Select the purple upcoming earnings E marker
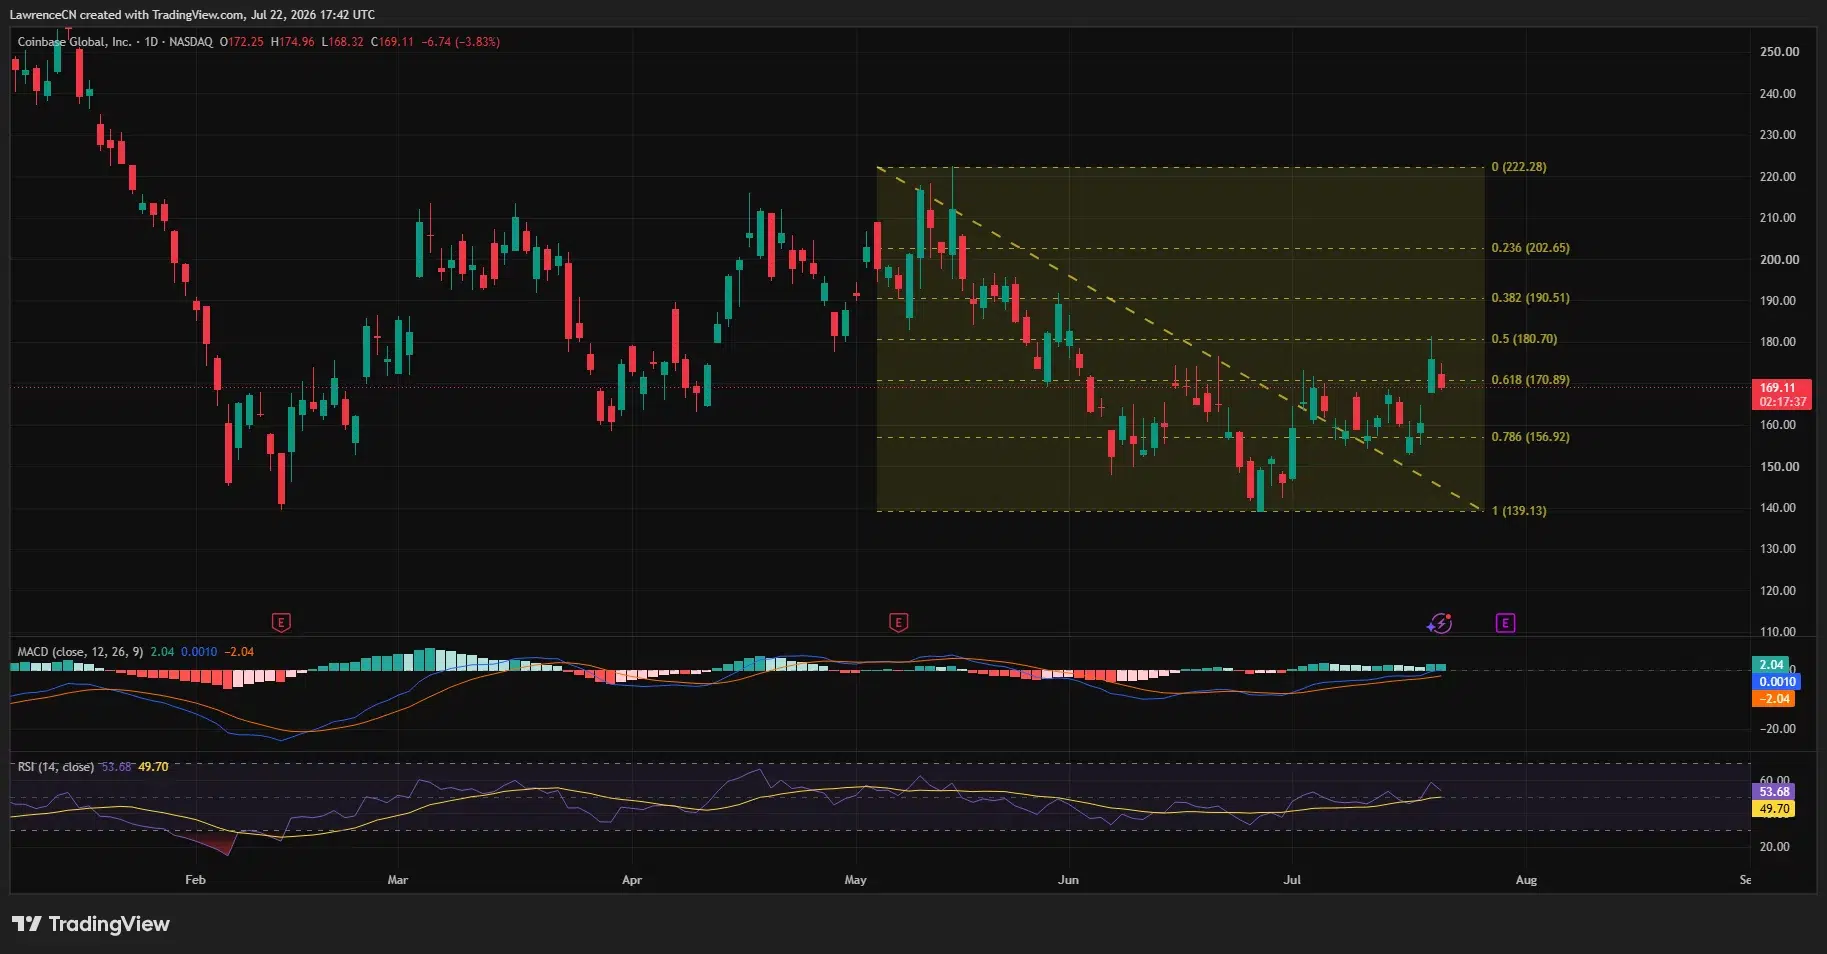The image size is (1827, 954). coord(1505,623)
